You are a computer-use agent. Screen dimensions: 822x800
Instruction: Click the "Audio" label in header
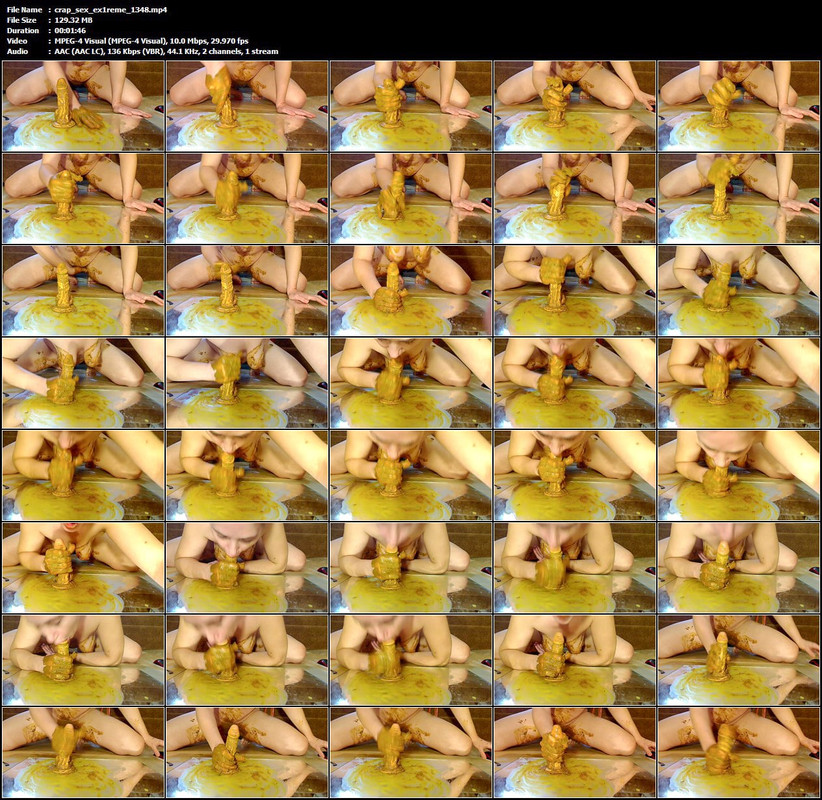click(x=17, y=51)
